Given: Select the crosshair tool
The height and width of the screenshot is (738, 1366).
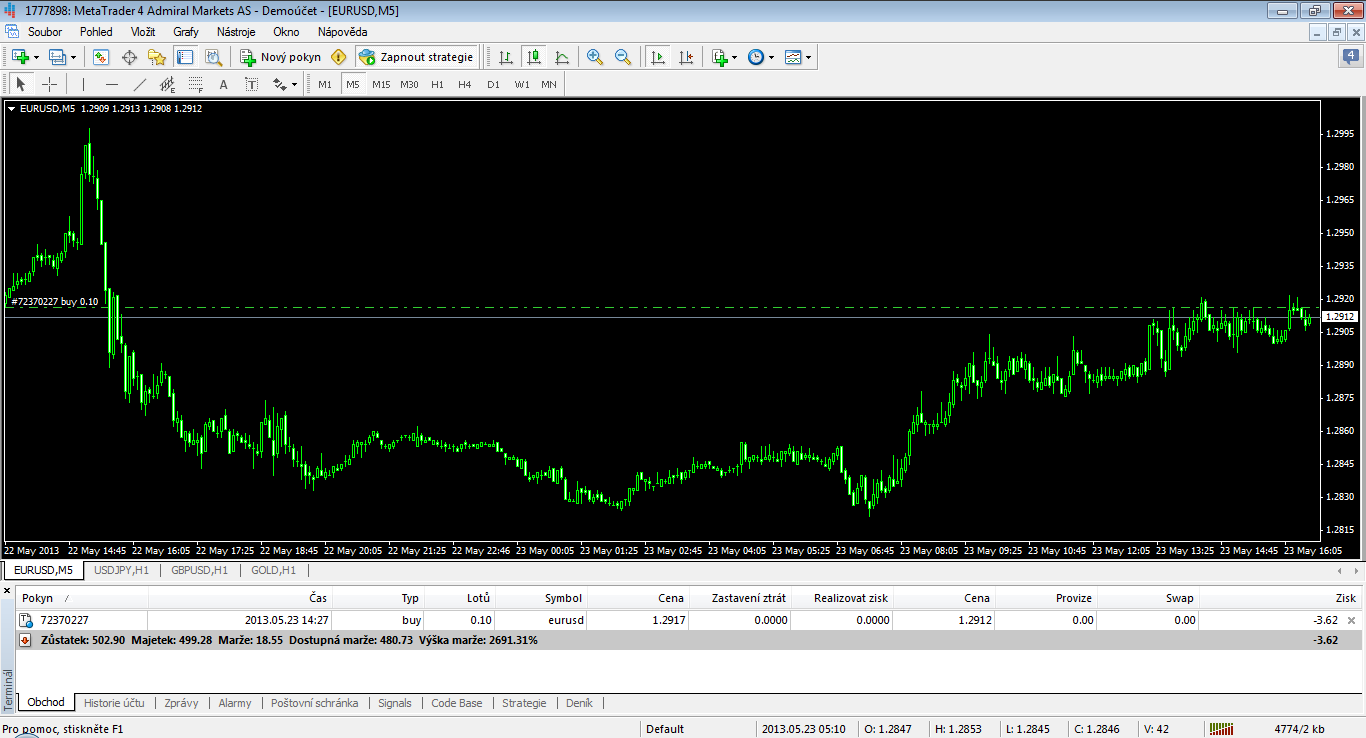Looking at the screenshot, I should coord(49,84).
